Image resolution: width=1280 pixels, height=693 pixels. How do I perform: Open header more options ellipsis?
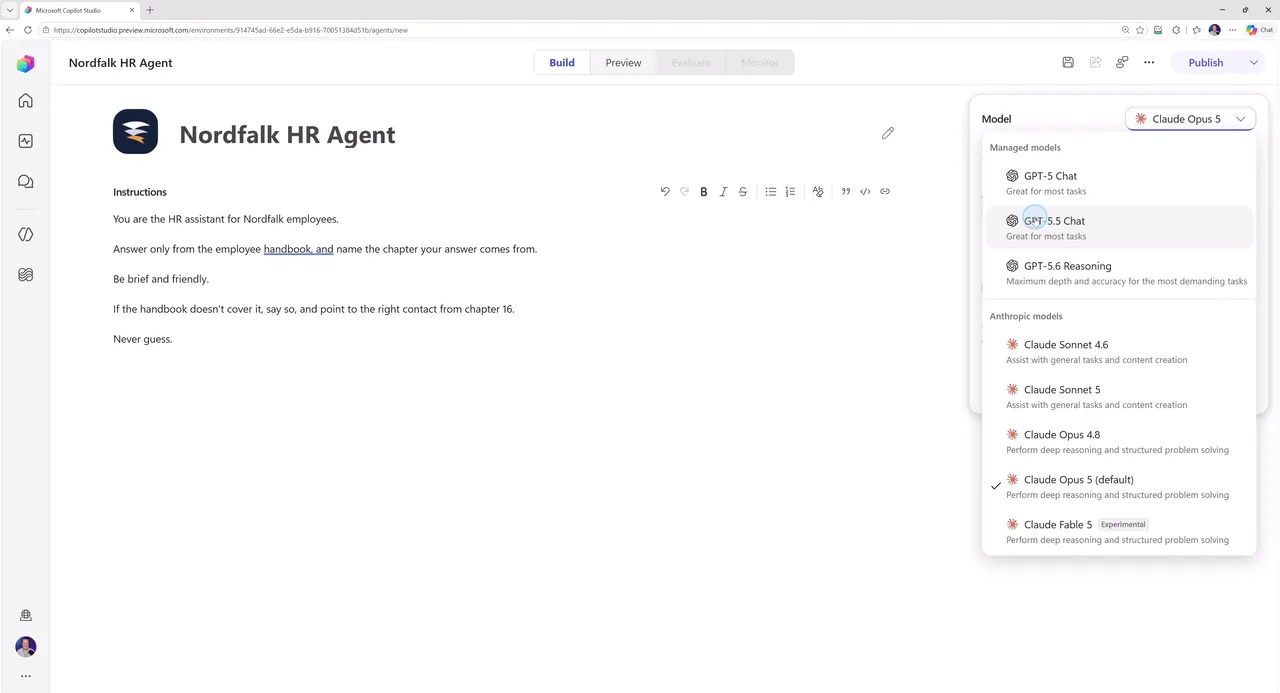point(1149,62)
